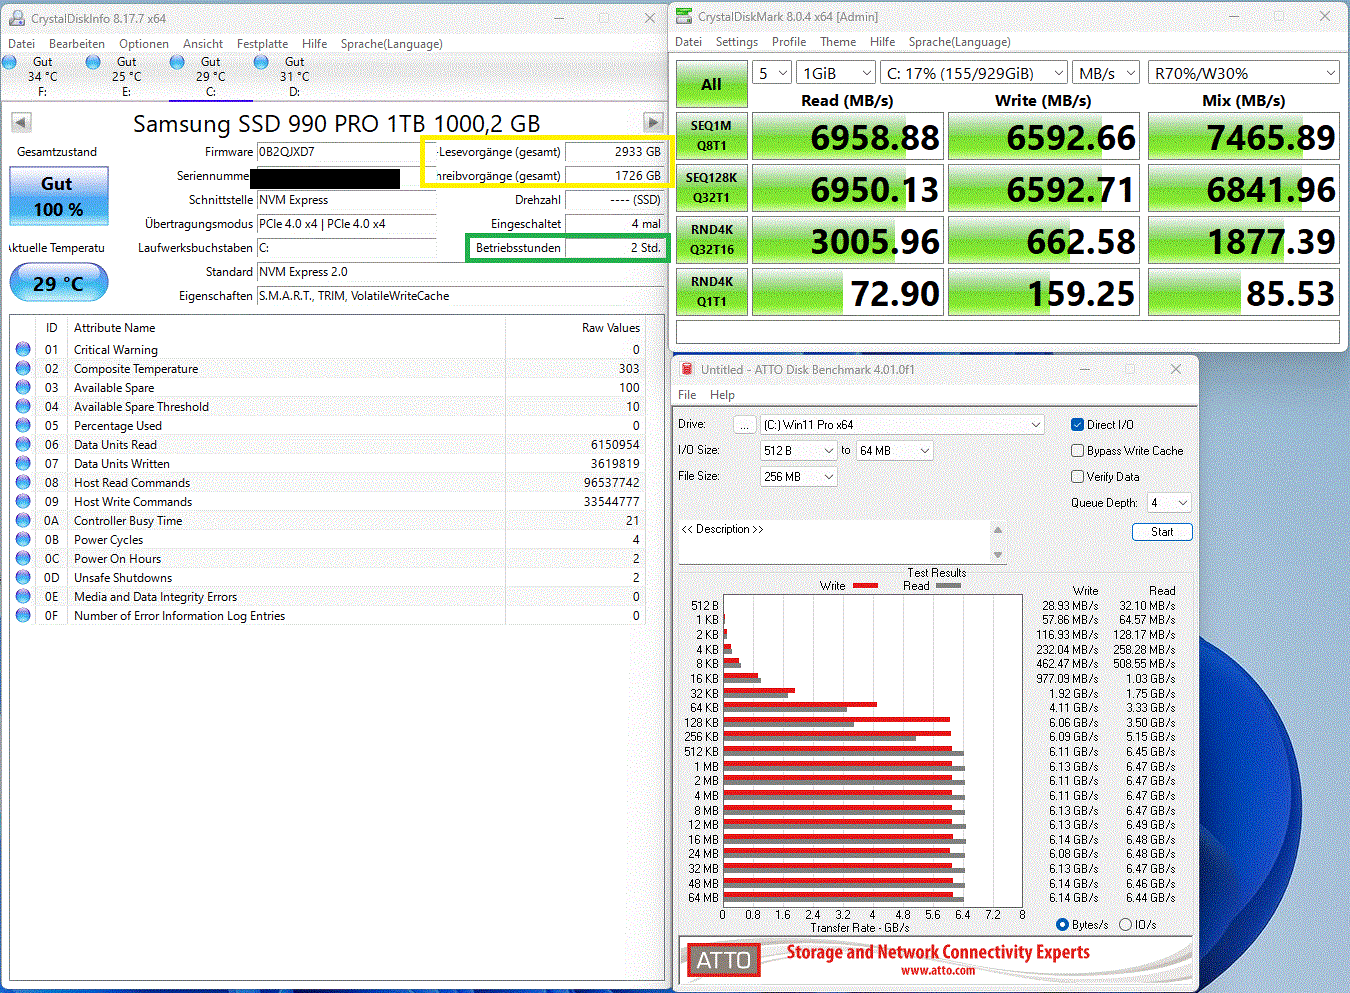The image size is (1350, 993).
Task: Click the Composite Temperature status orb
Action: (23, 369)
